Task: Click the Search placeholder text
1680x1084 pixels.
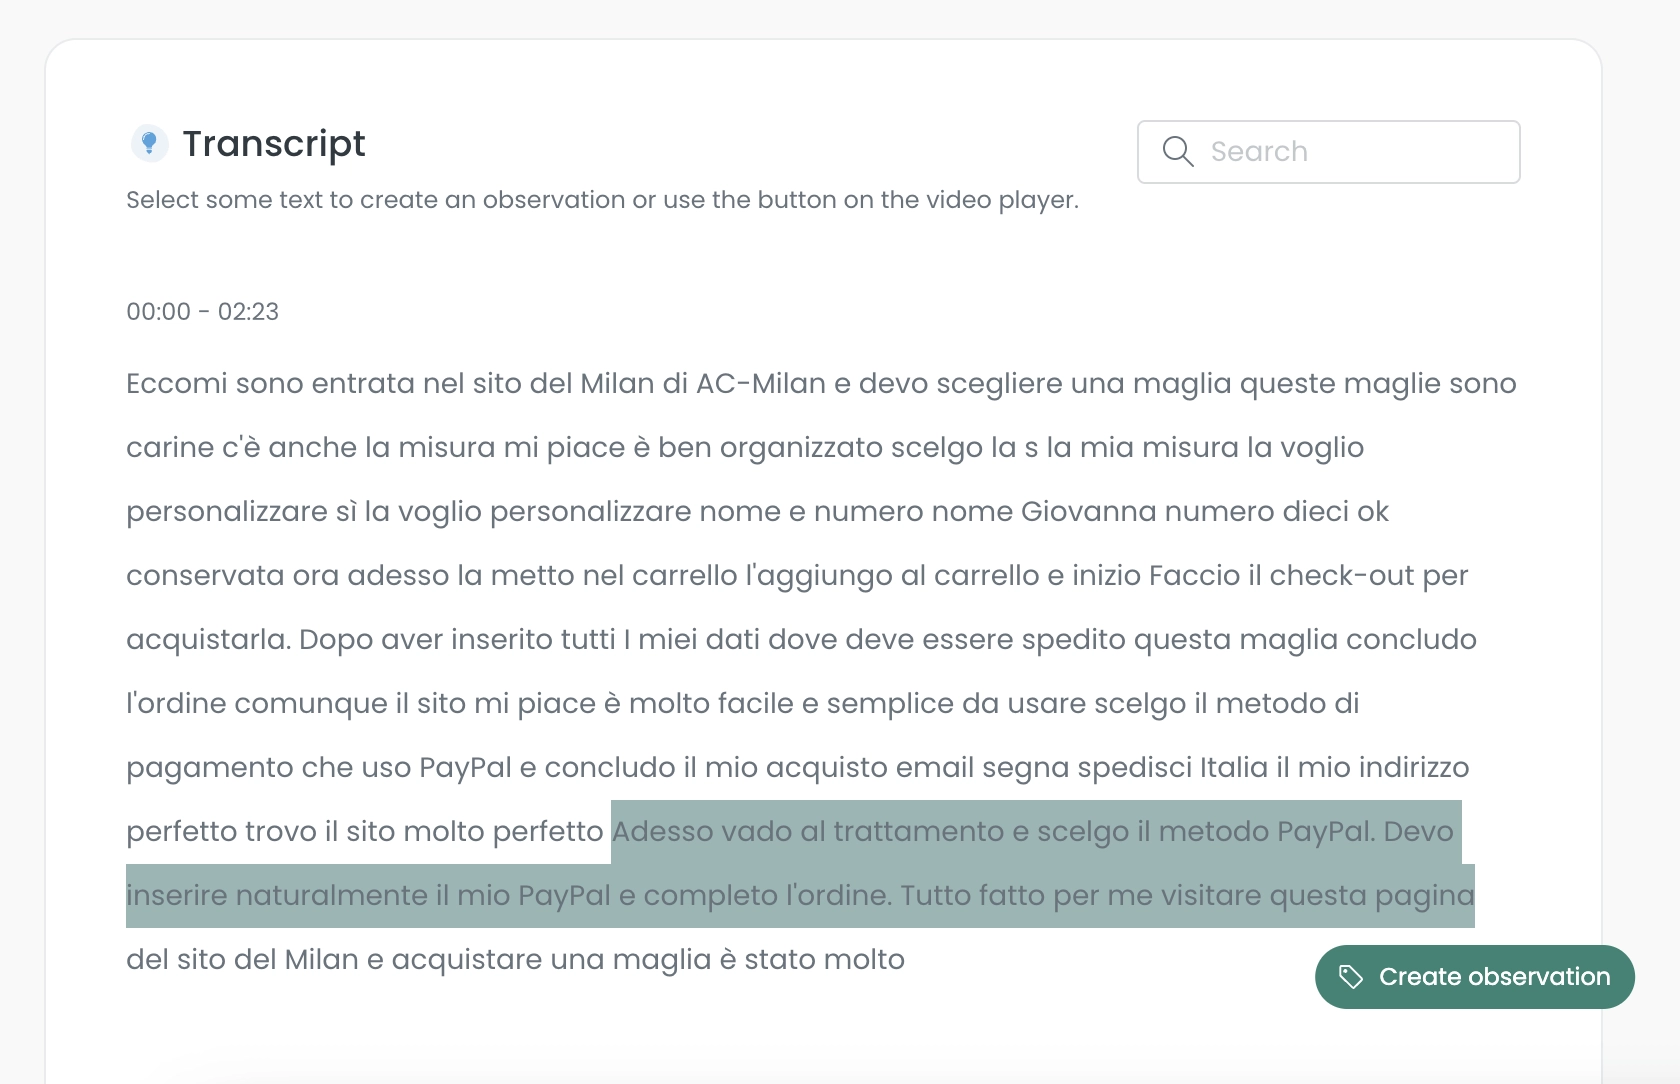Action: pyautogui.click(x=1259, y=151)
